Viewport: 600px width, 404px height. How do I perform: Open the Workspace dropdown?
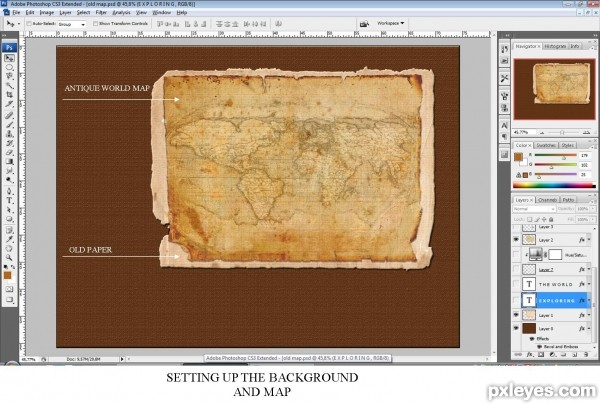390,23
